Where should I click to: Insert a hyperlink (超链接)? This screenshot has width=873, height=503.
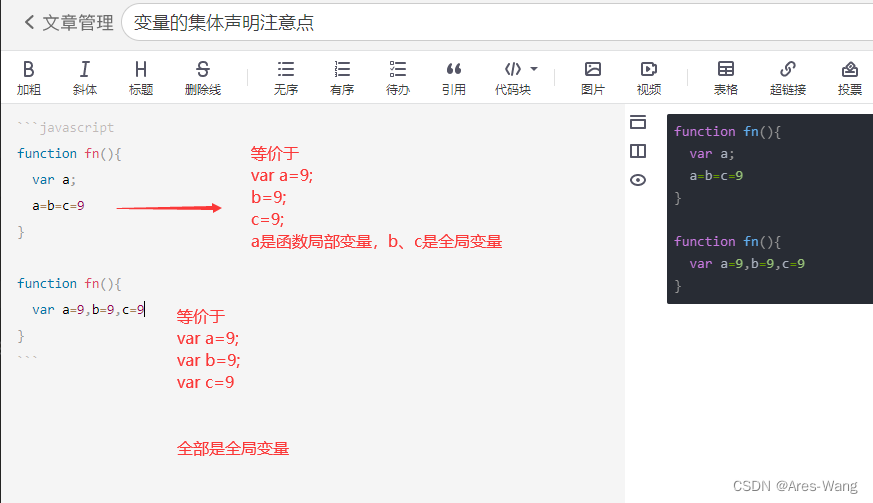(788, 77)
